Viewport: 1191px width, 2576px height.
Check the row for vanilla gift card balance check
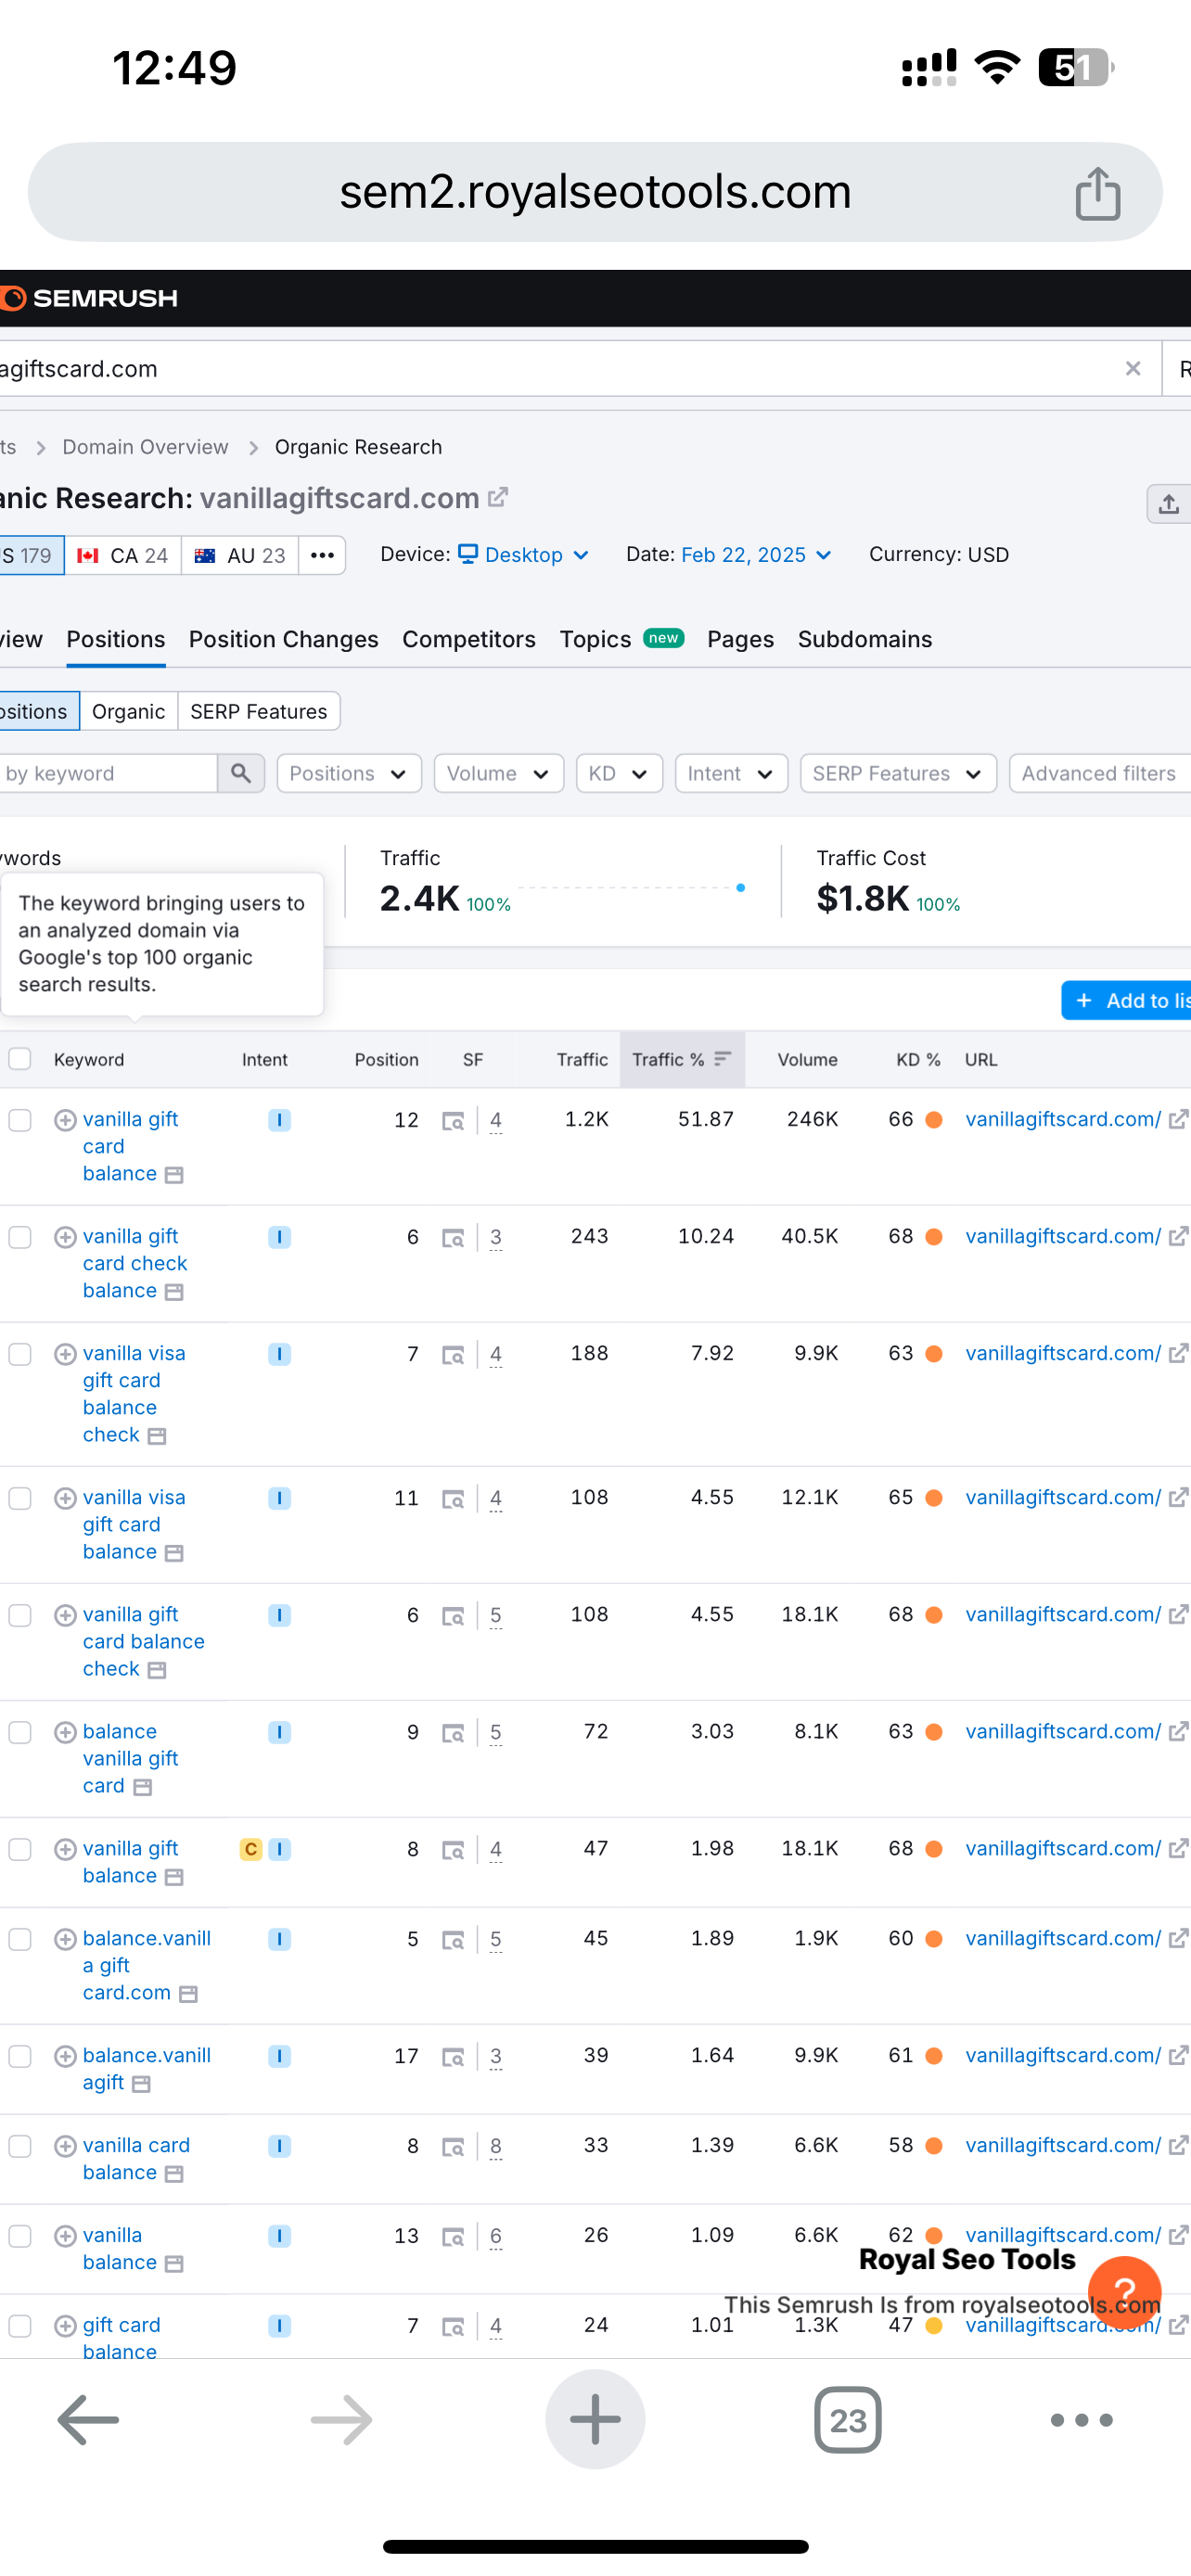(x=20, y=1615)
